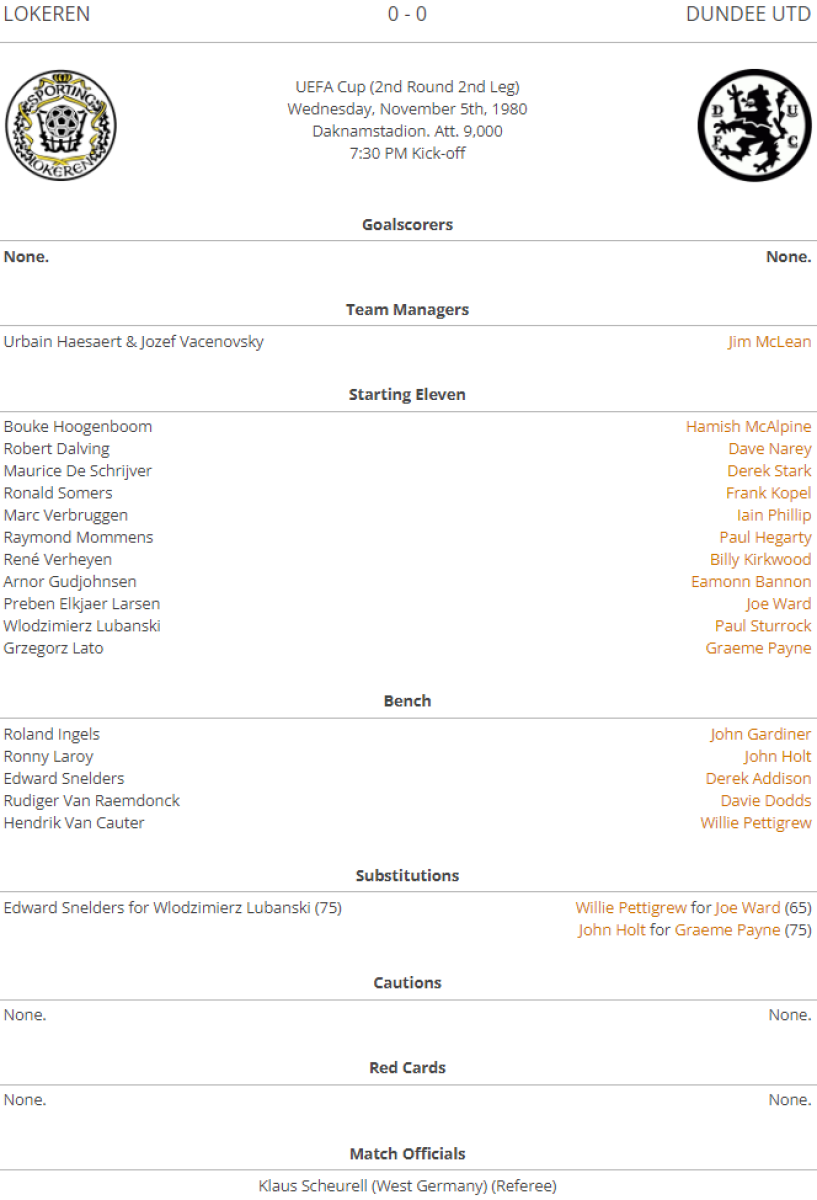Click the Dundee United lion crest
817x1200 pixels.
(755, 125)
